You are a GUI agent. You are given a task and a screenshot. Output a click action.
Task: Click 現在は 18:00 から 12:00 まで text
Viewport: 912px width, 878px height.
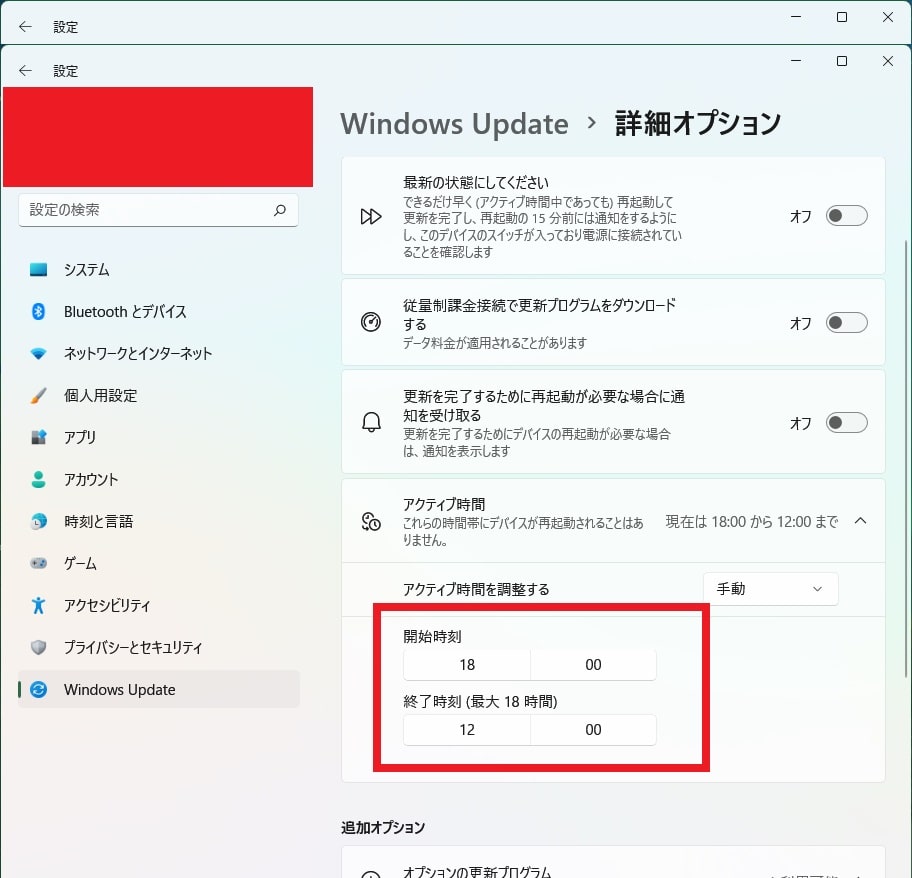751,522
